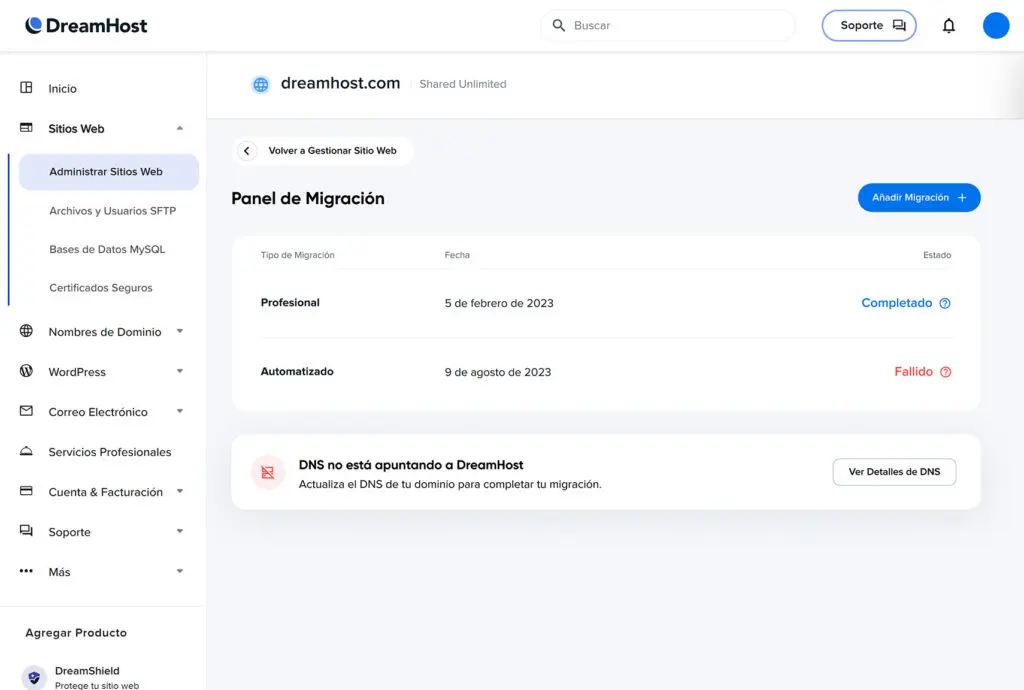
Task: Click the Completado status link
Action: [x=897, y=303]
